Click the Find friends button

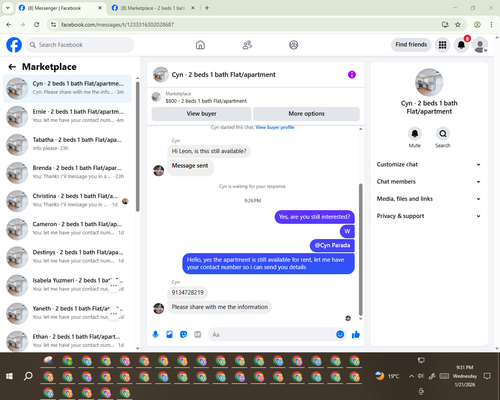coord(411,44)
